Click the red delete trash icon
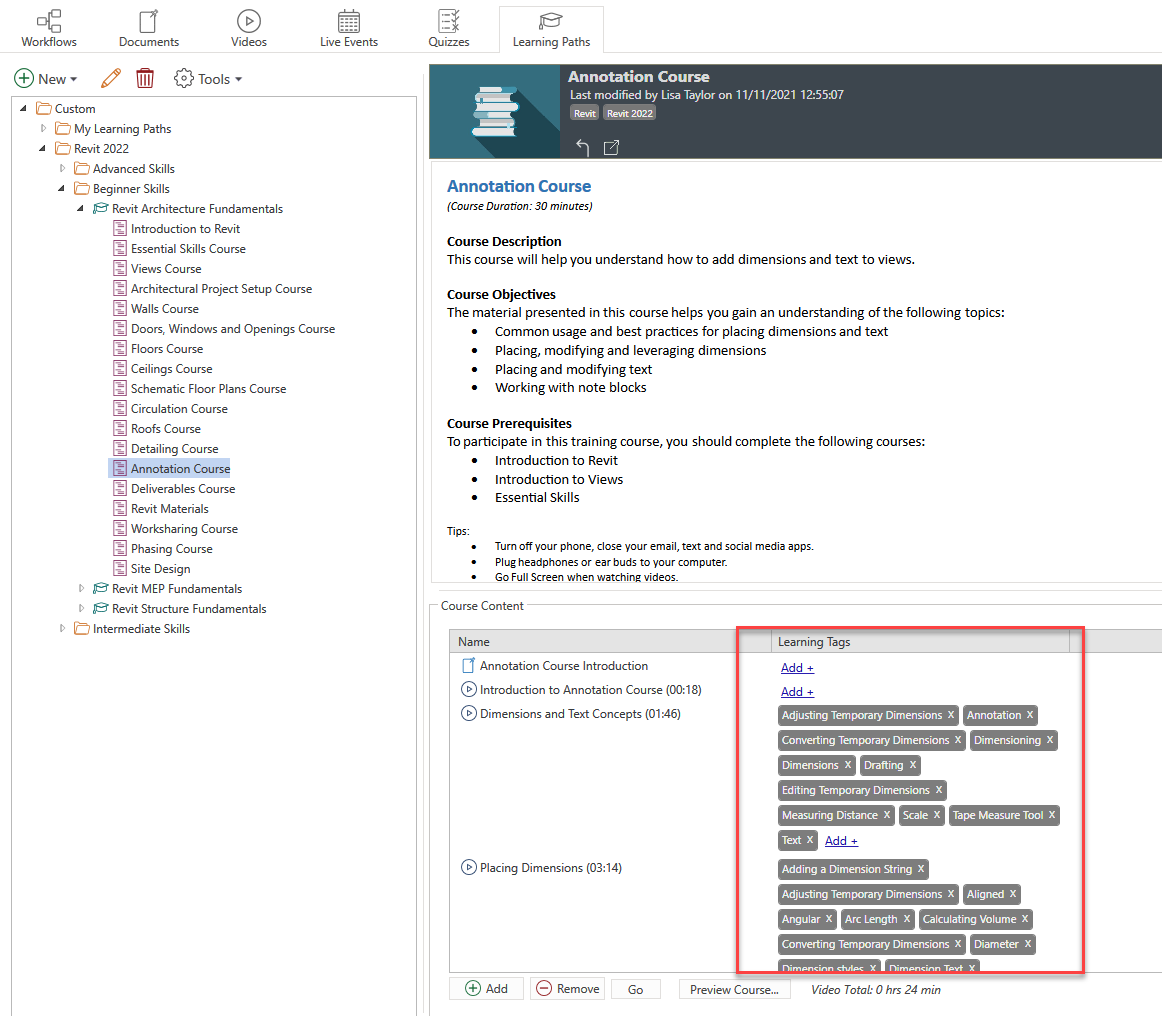 [145, 78]
